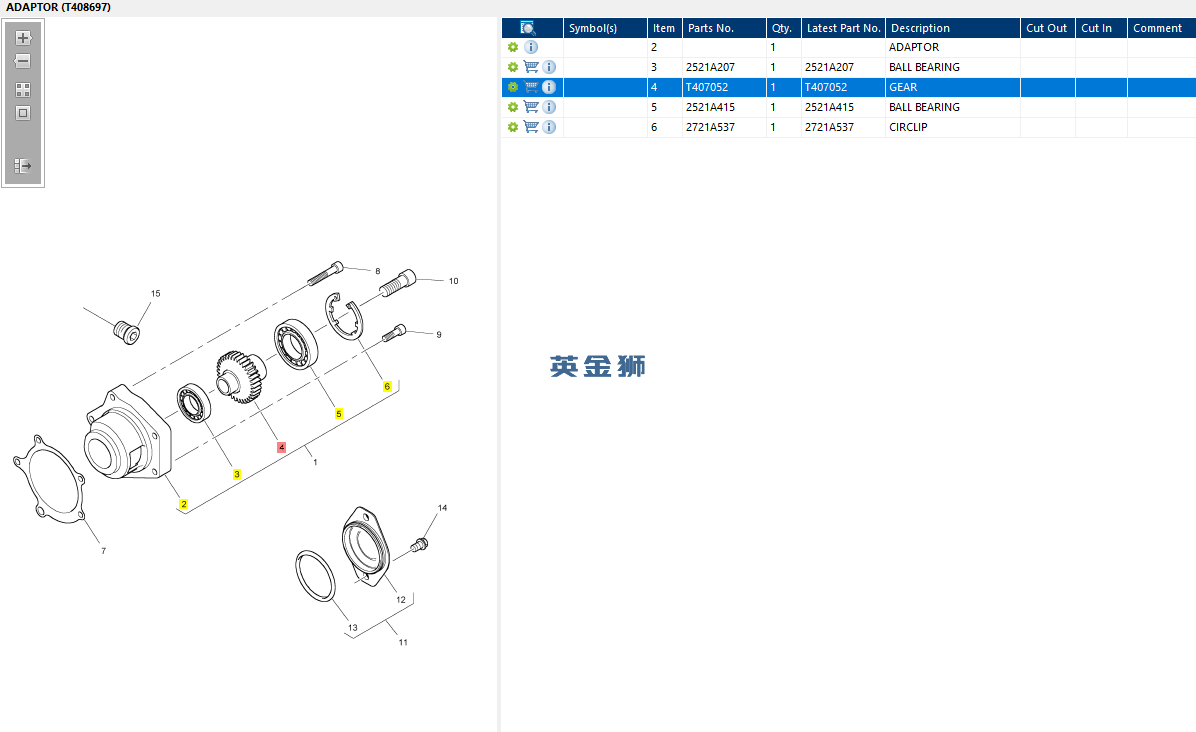Screen dimensions: 1196x732
Task: Click callout number 9 in diagram
Action: 439,335
